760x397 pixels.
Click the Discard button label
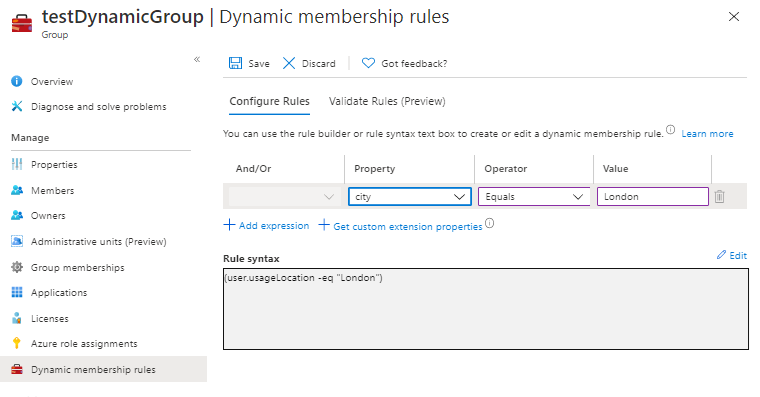click(x=318, y=64)
